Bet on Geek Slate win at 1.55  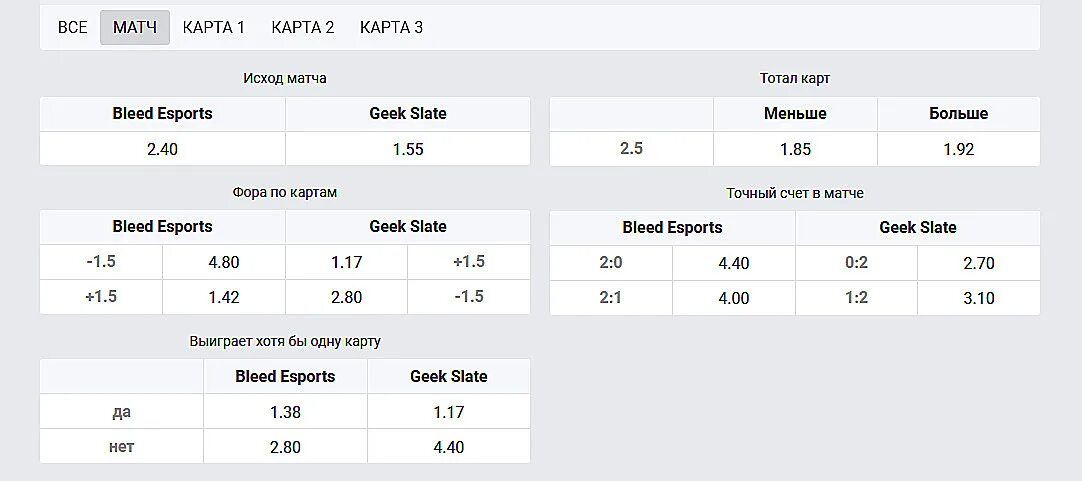pos(408,149)
